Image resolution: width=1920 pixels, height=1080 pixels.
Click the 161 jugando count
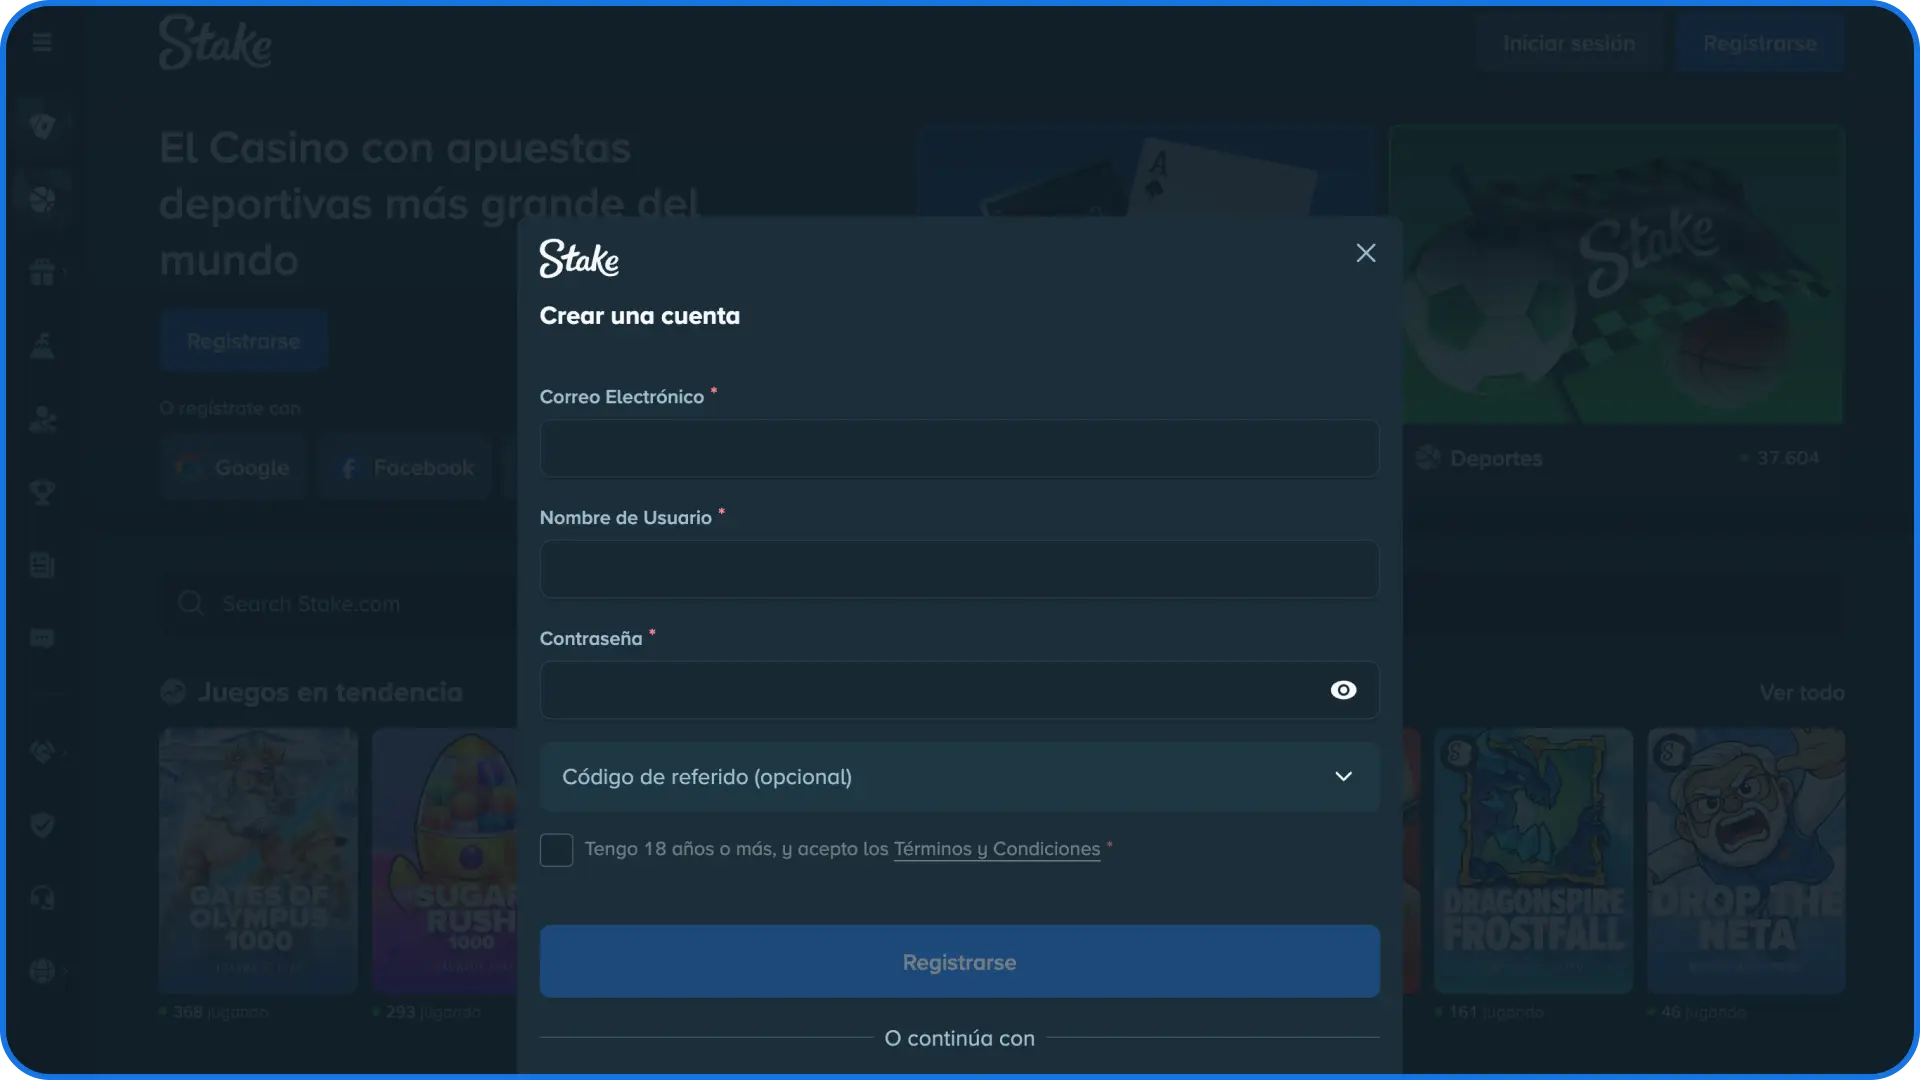1496,1012
